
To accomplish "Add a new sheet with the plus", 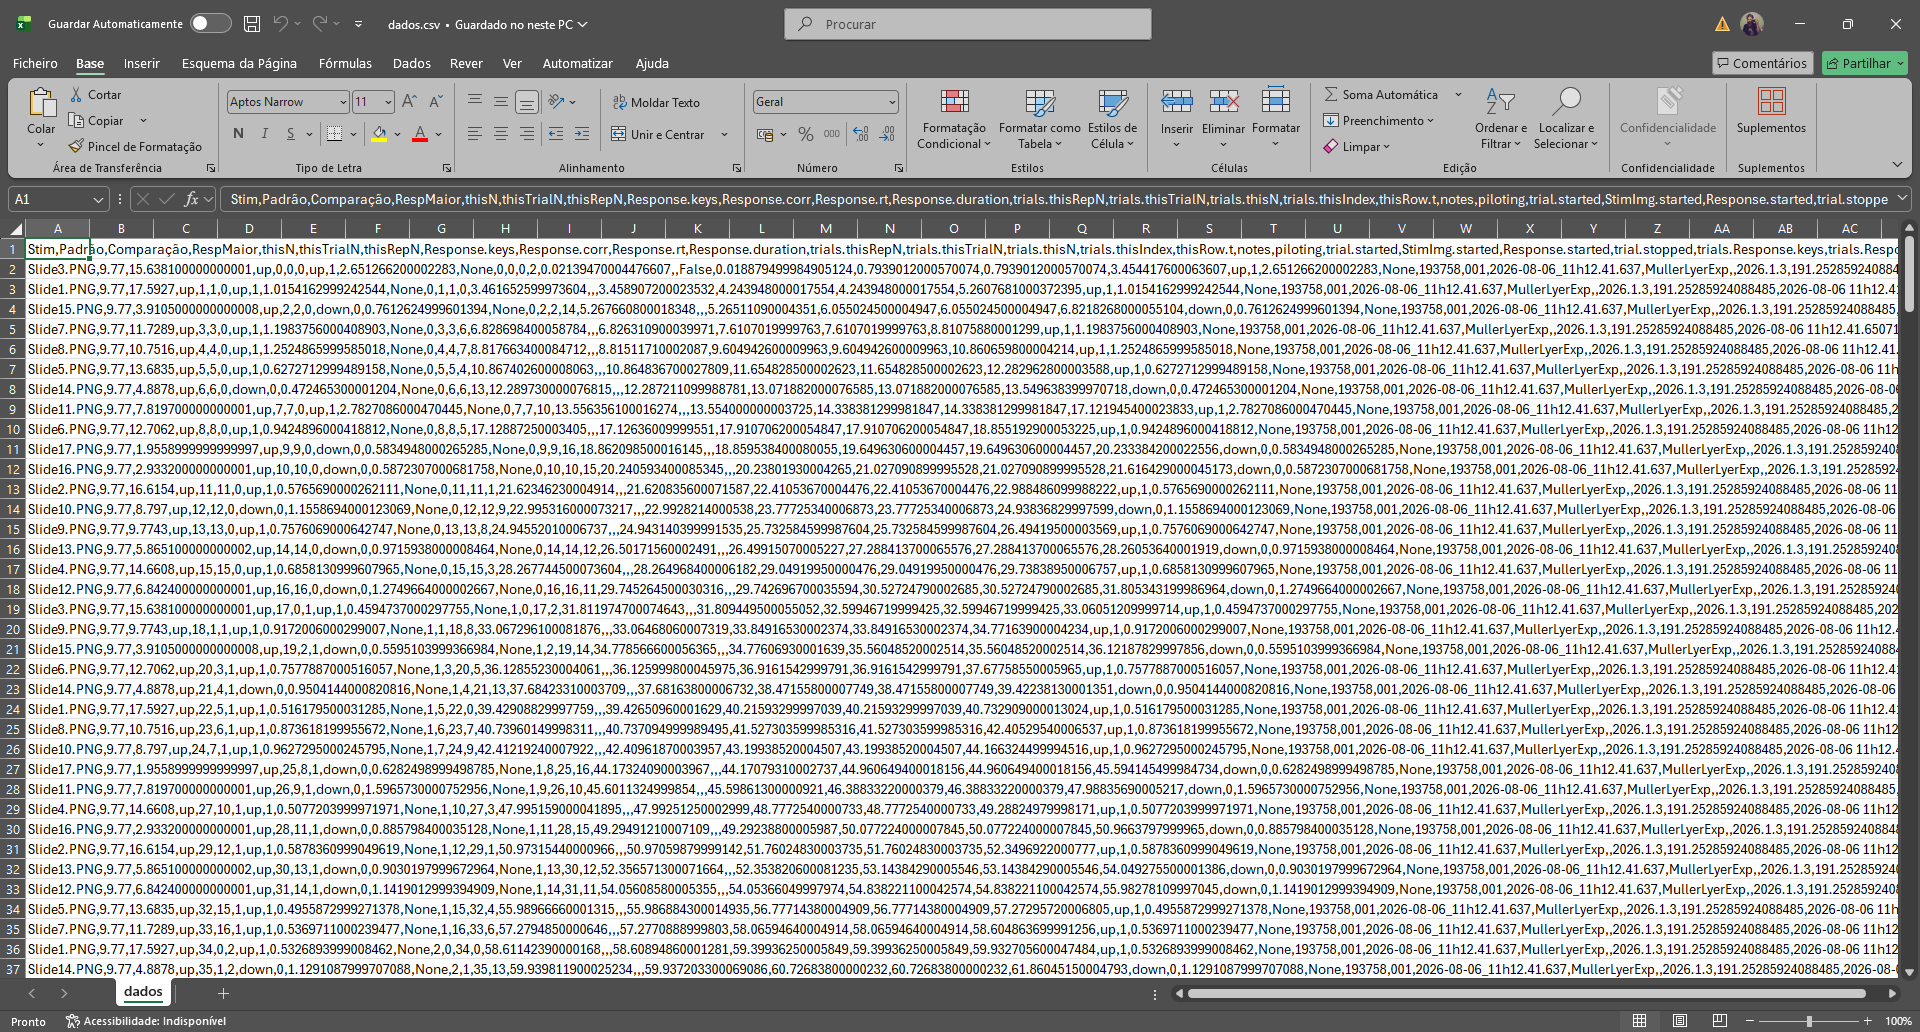I will click(223, 993).
